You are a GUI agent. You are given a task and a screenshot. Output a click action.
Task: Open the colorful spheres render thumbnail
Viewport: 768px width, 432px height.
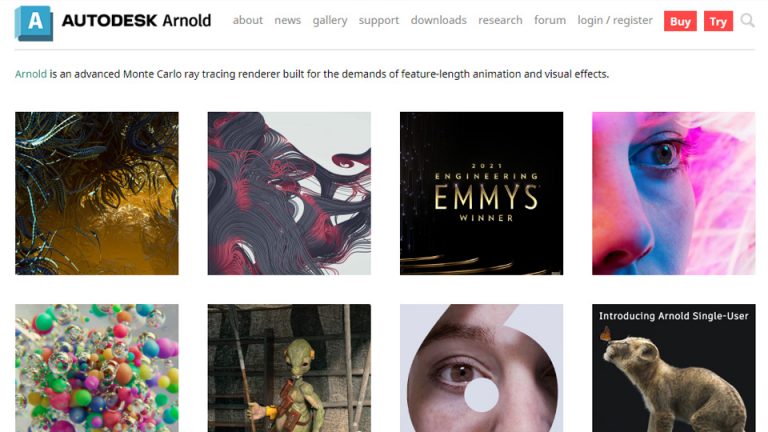96,368
